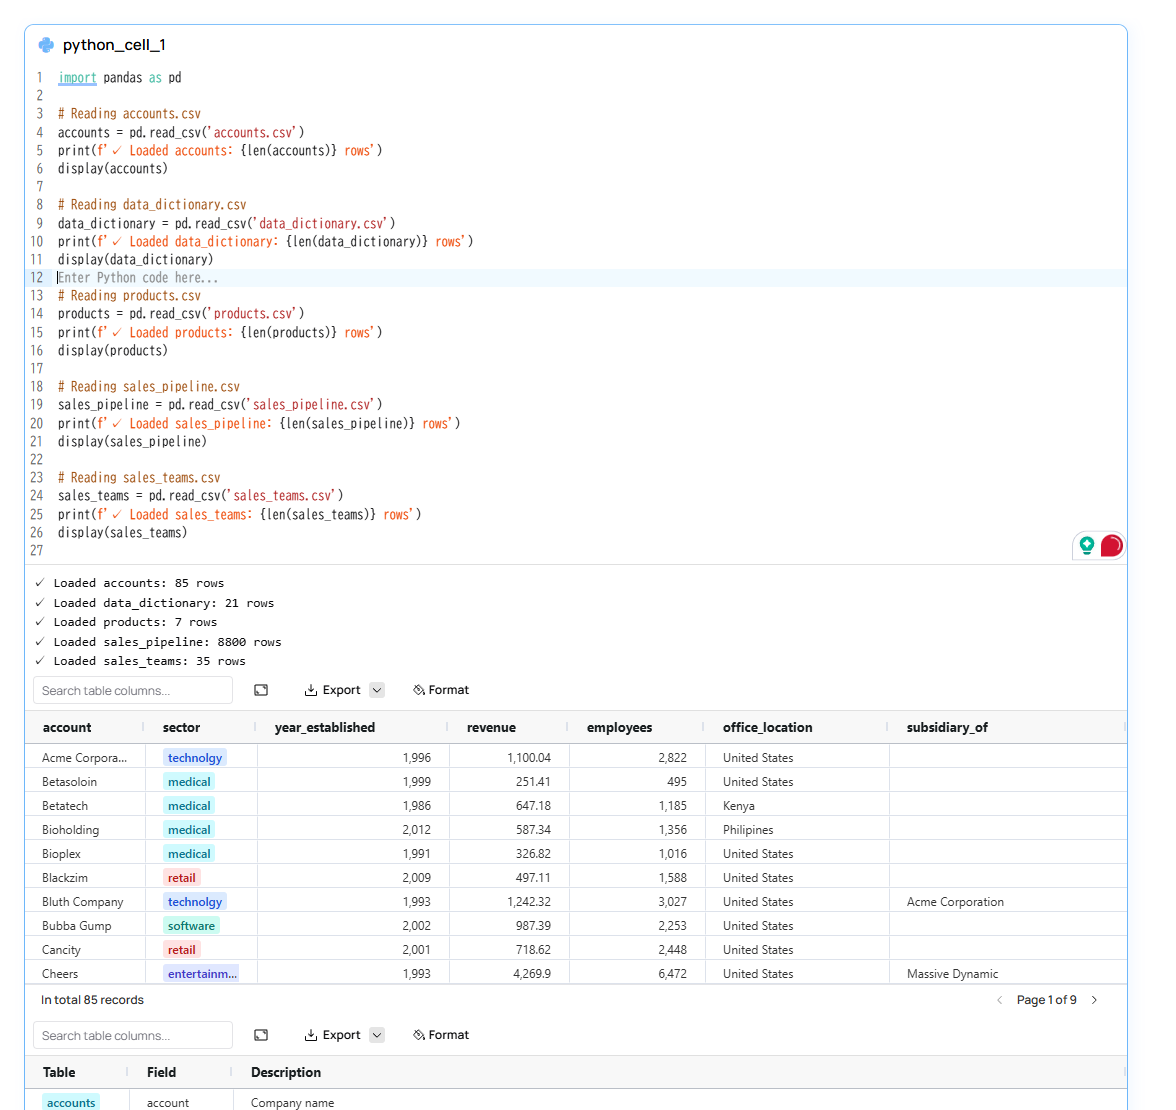Viewport: 1176px width, 1110px height.
Task: Open Export options dropdown for accounts table
Action: pyautogui.click(x=377, y=690)
